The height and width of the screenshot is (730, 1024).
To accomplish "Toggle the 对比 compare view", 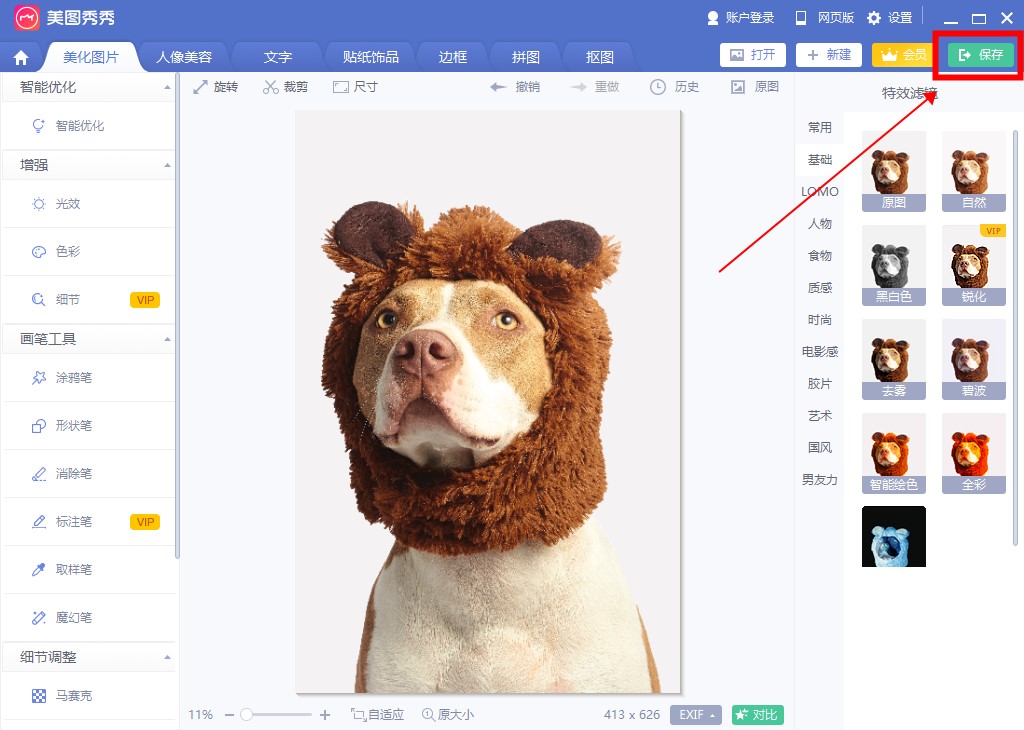I will (757, 715).
